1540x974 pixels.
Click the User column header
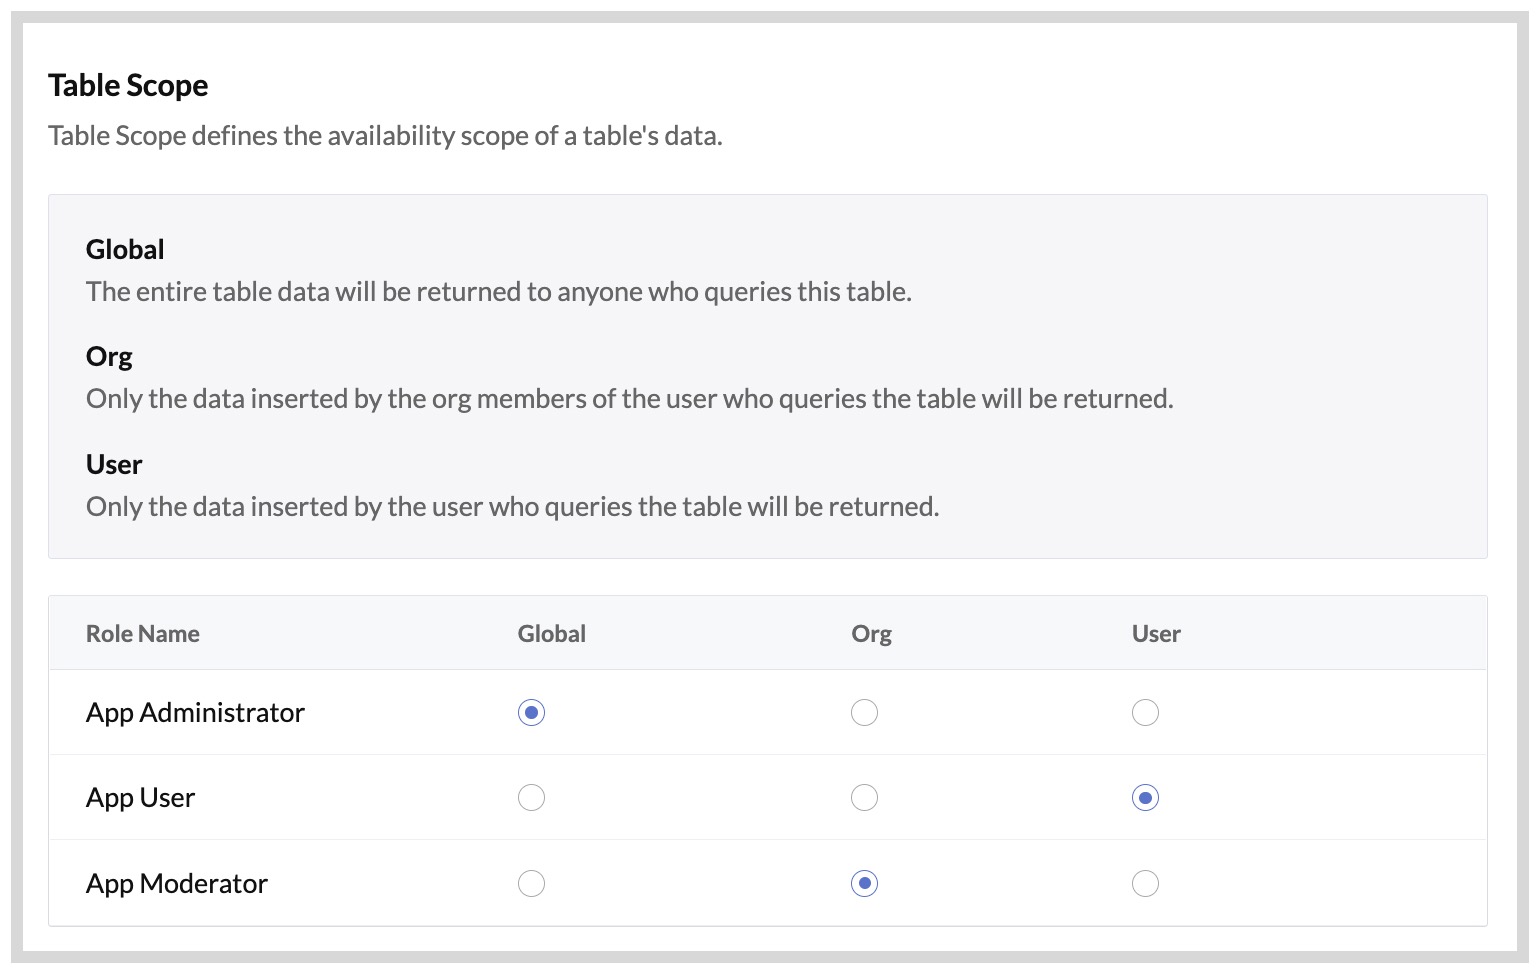click(1156, 633)
